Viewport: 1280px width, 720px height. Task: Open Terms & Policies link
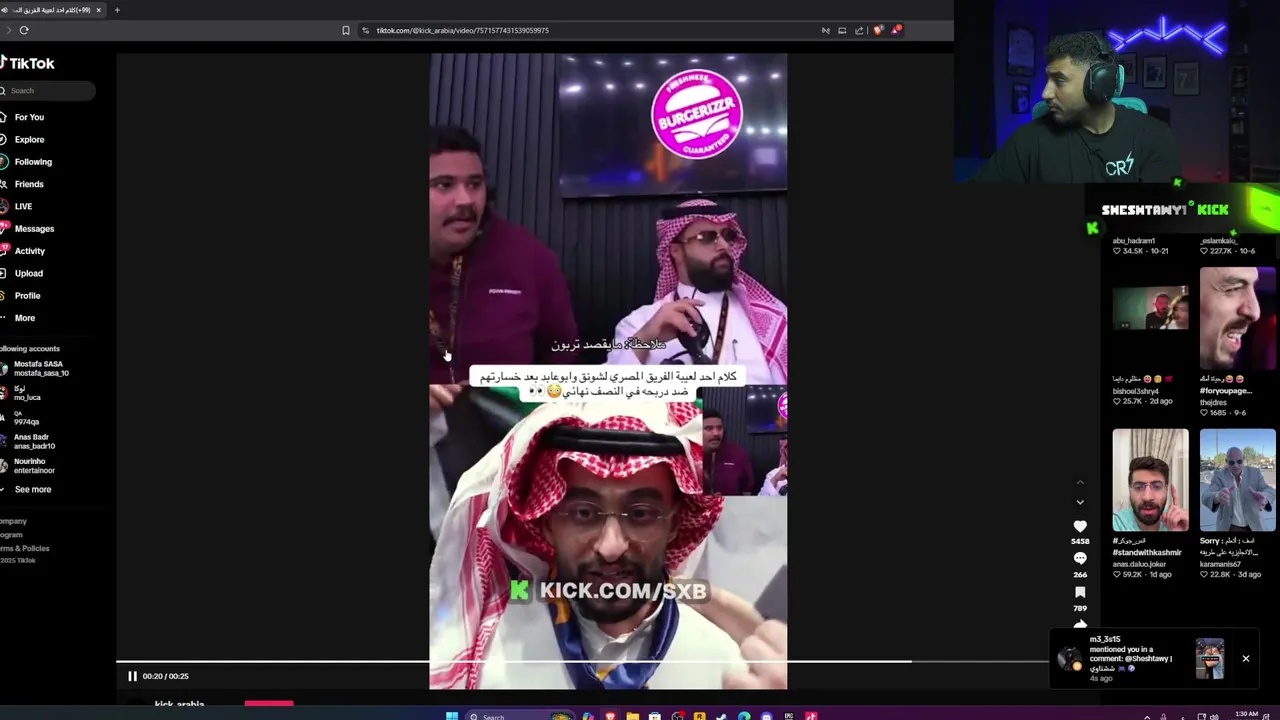click(24, 549)
